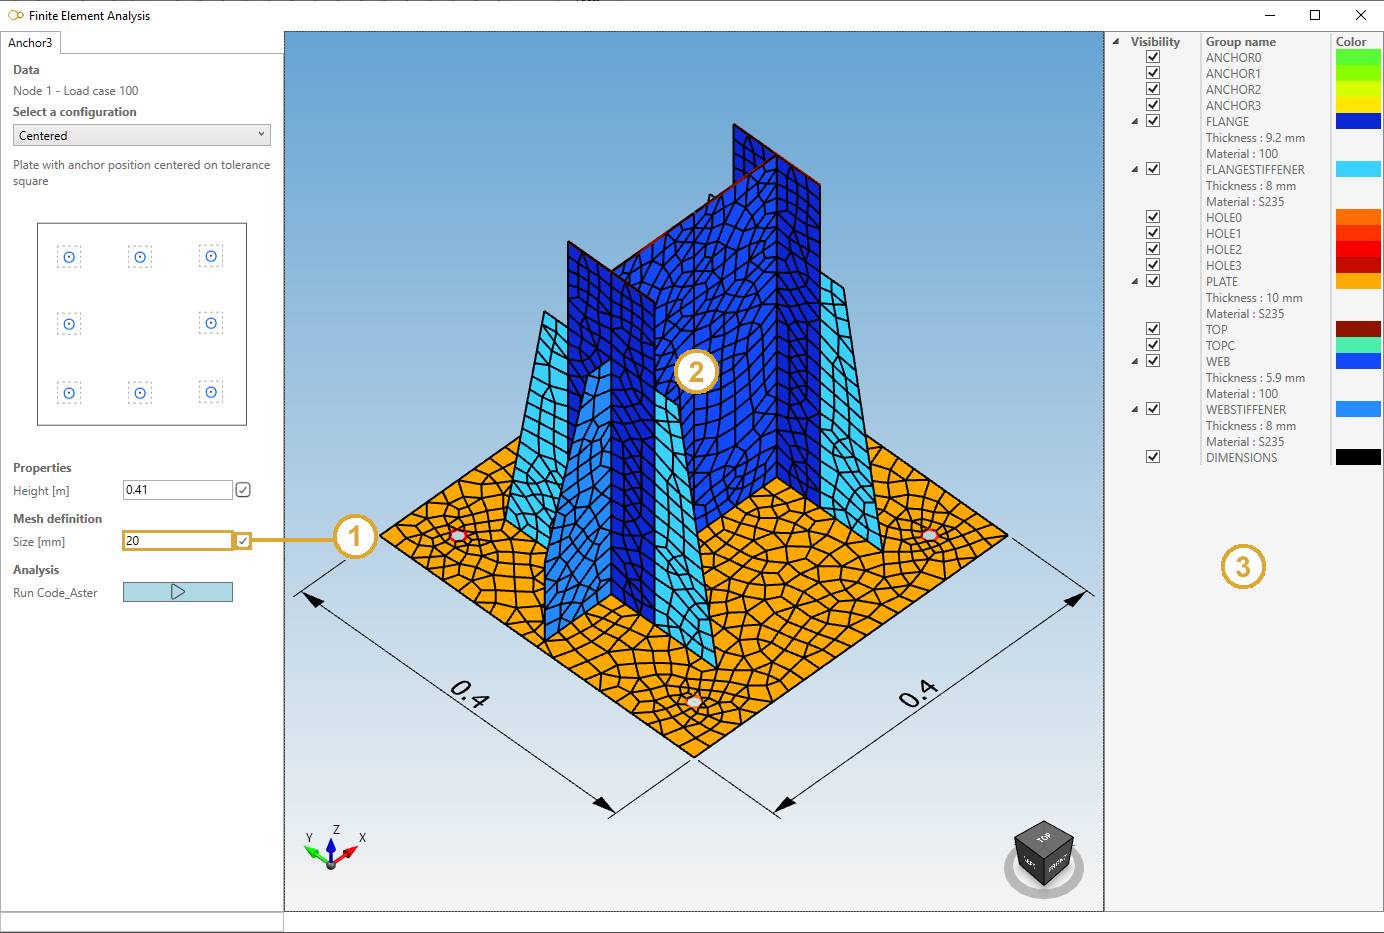Click the Height input field
Image resolution: width=1384 pixels, height=933 pixels.
(x=178, y=490)
